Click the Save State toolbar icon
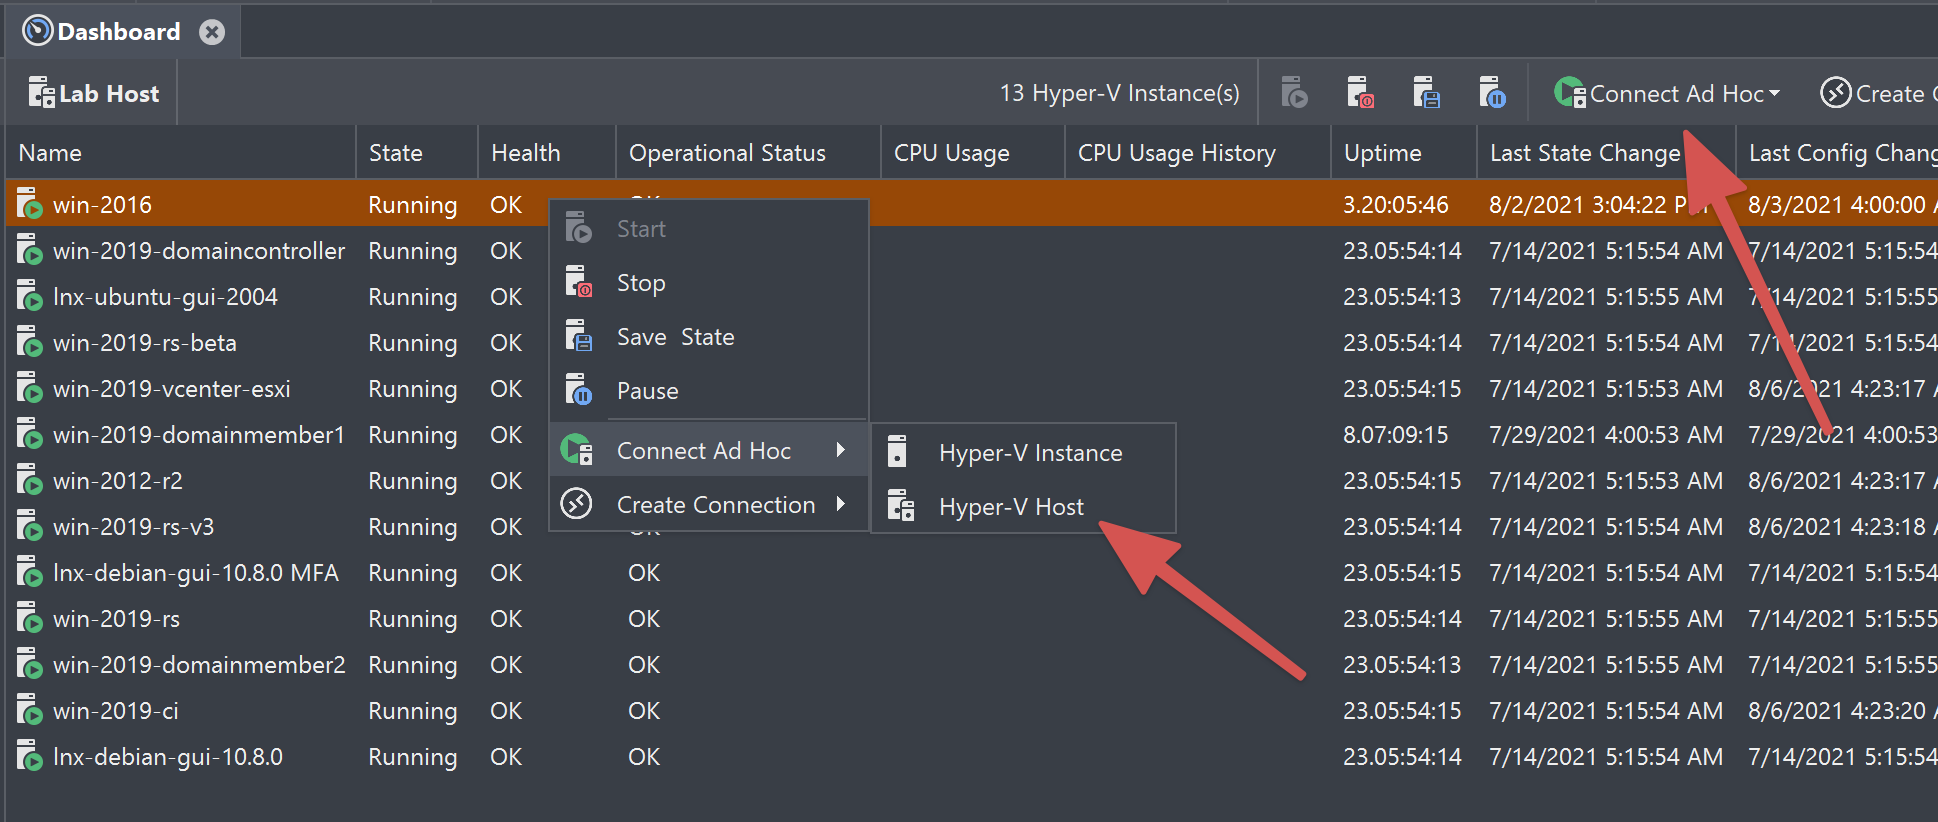The image size is (1938, 822). (x=1426, y=93)
